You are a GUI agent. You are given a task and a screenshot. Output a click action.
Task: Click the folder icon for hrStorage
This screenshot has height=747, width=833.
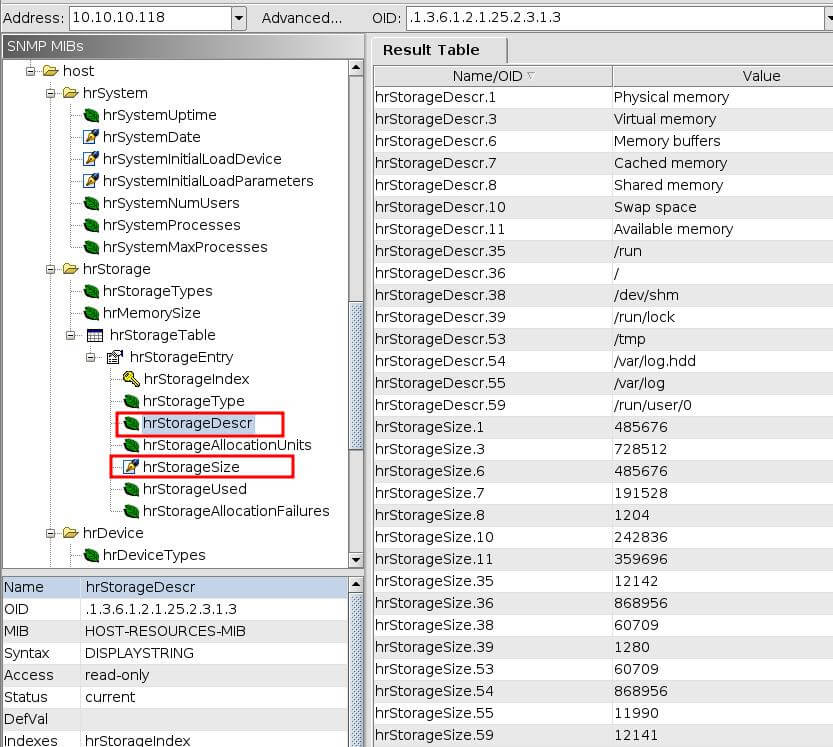(71, 269)
